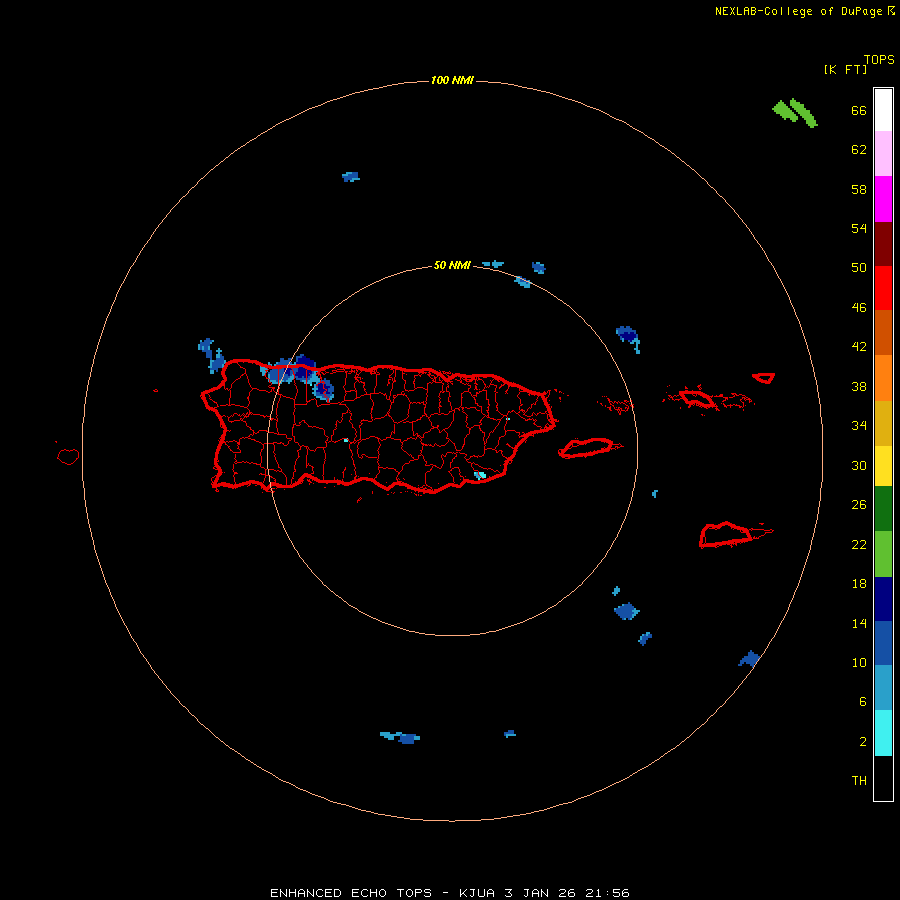The height and width of the screenshot is (900, 900).
Task: Click the 66 value on the scale
Action: coord(859,110)
